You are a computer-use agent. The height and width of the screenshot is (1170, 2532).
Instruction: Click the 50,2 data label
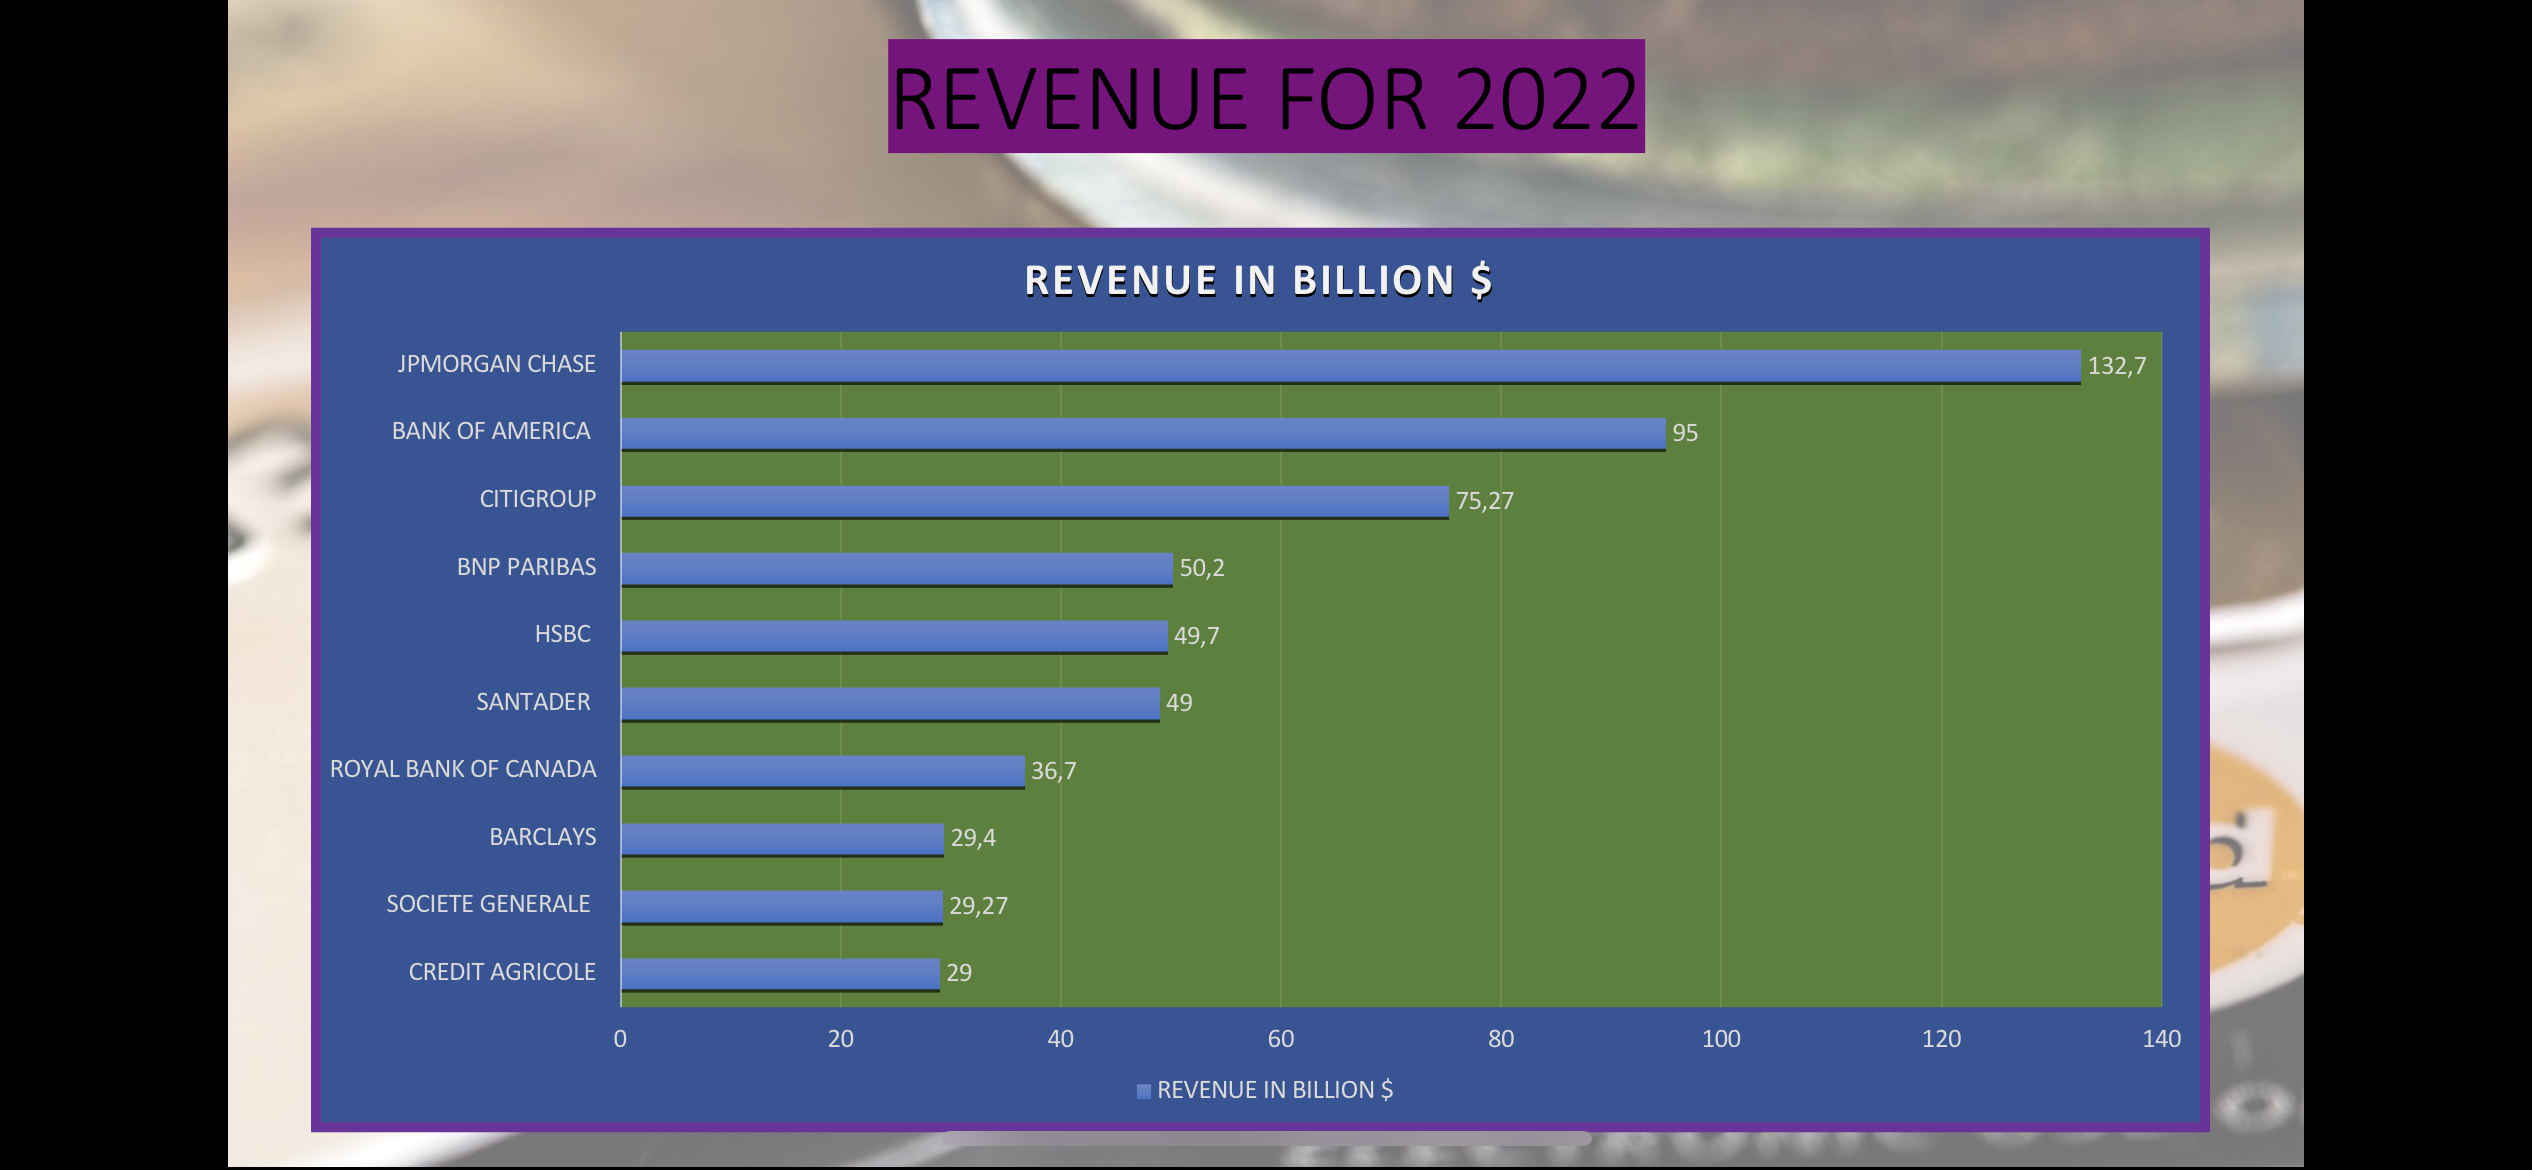point(1202,568)
